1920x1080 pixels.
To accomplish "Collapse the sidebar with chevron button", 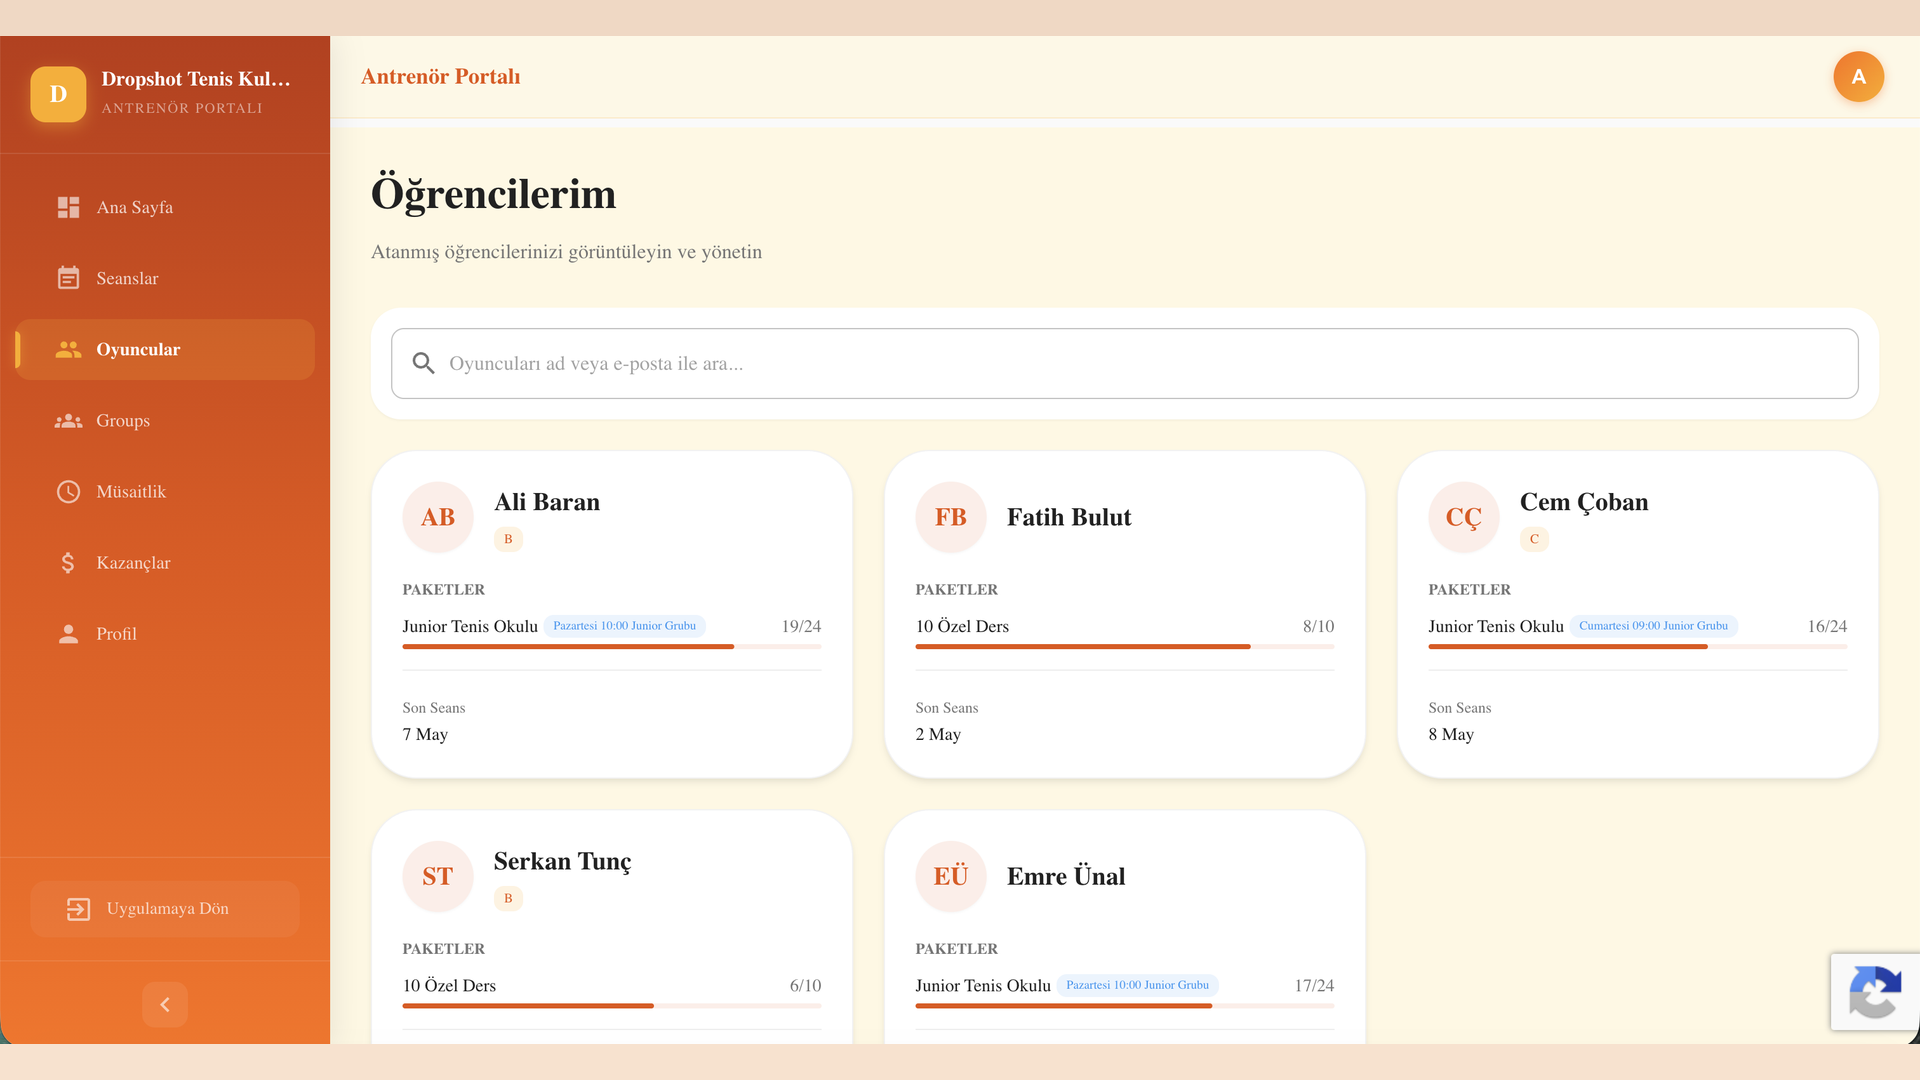I will 165,1004.
